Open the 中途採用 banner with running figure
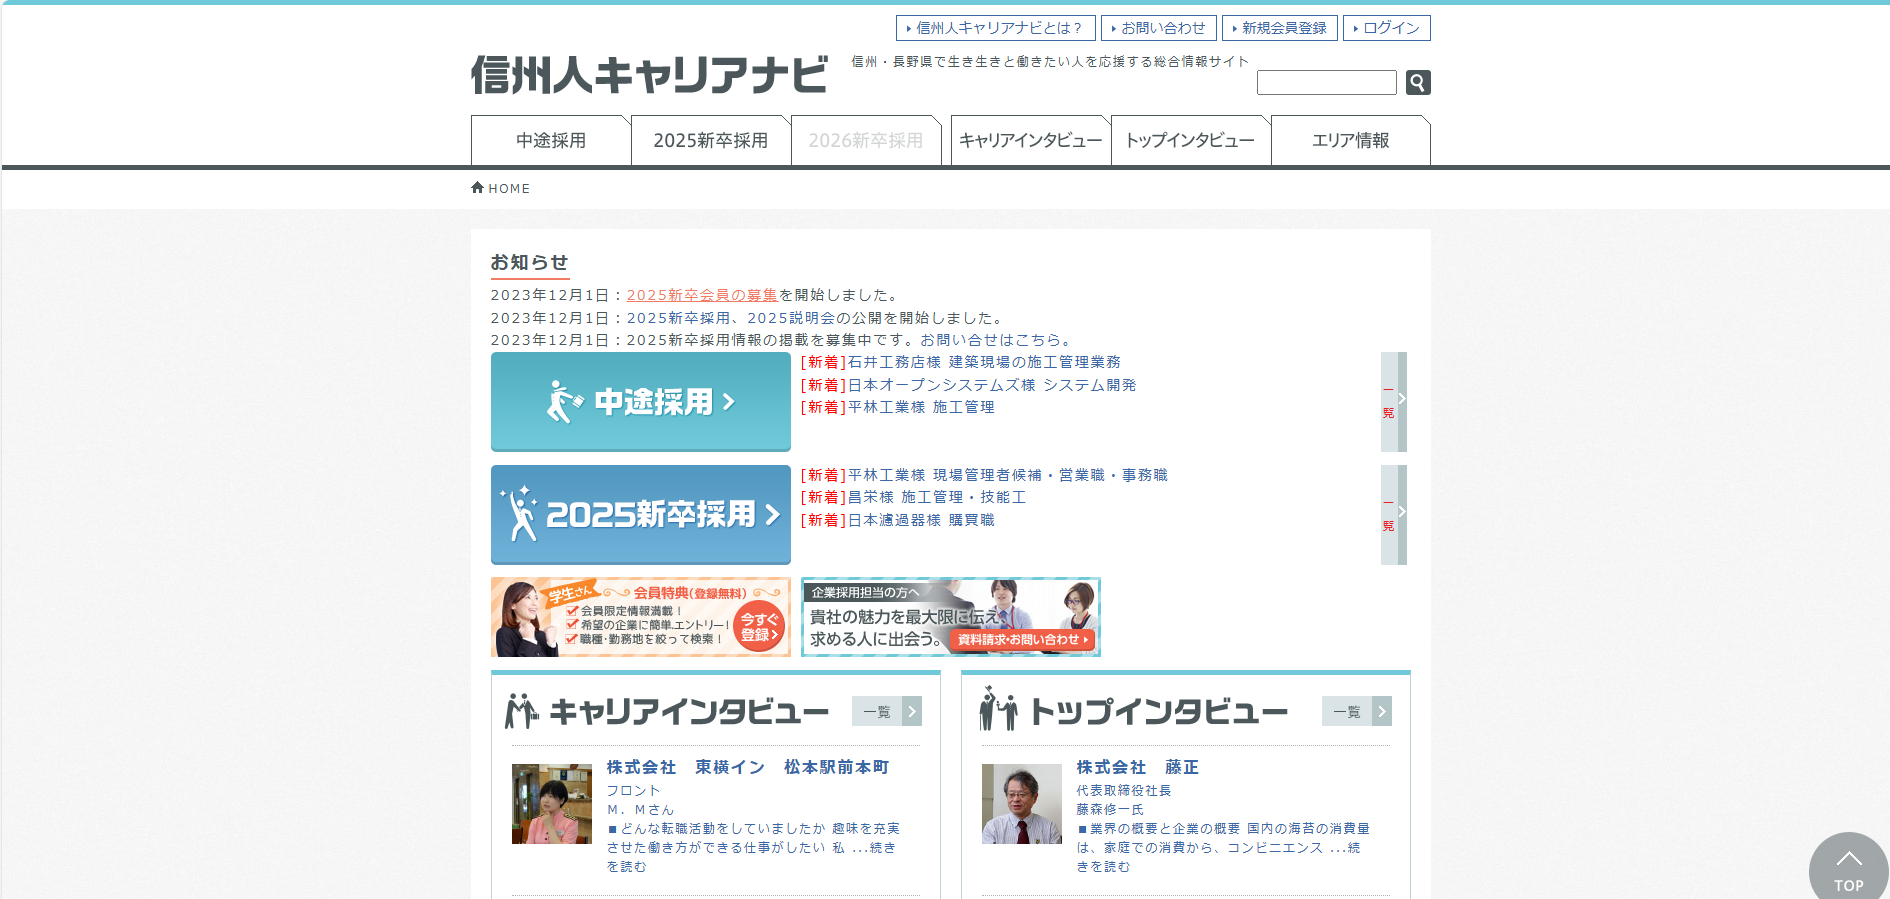 pyautogui.click(x=640, y=401)
